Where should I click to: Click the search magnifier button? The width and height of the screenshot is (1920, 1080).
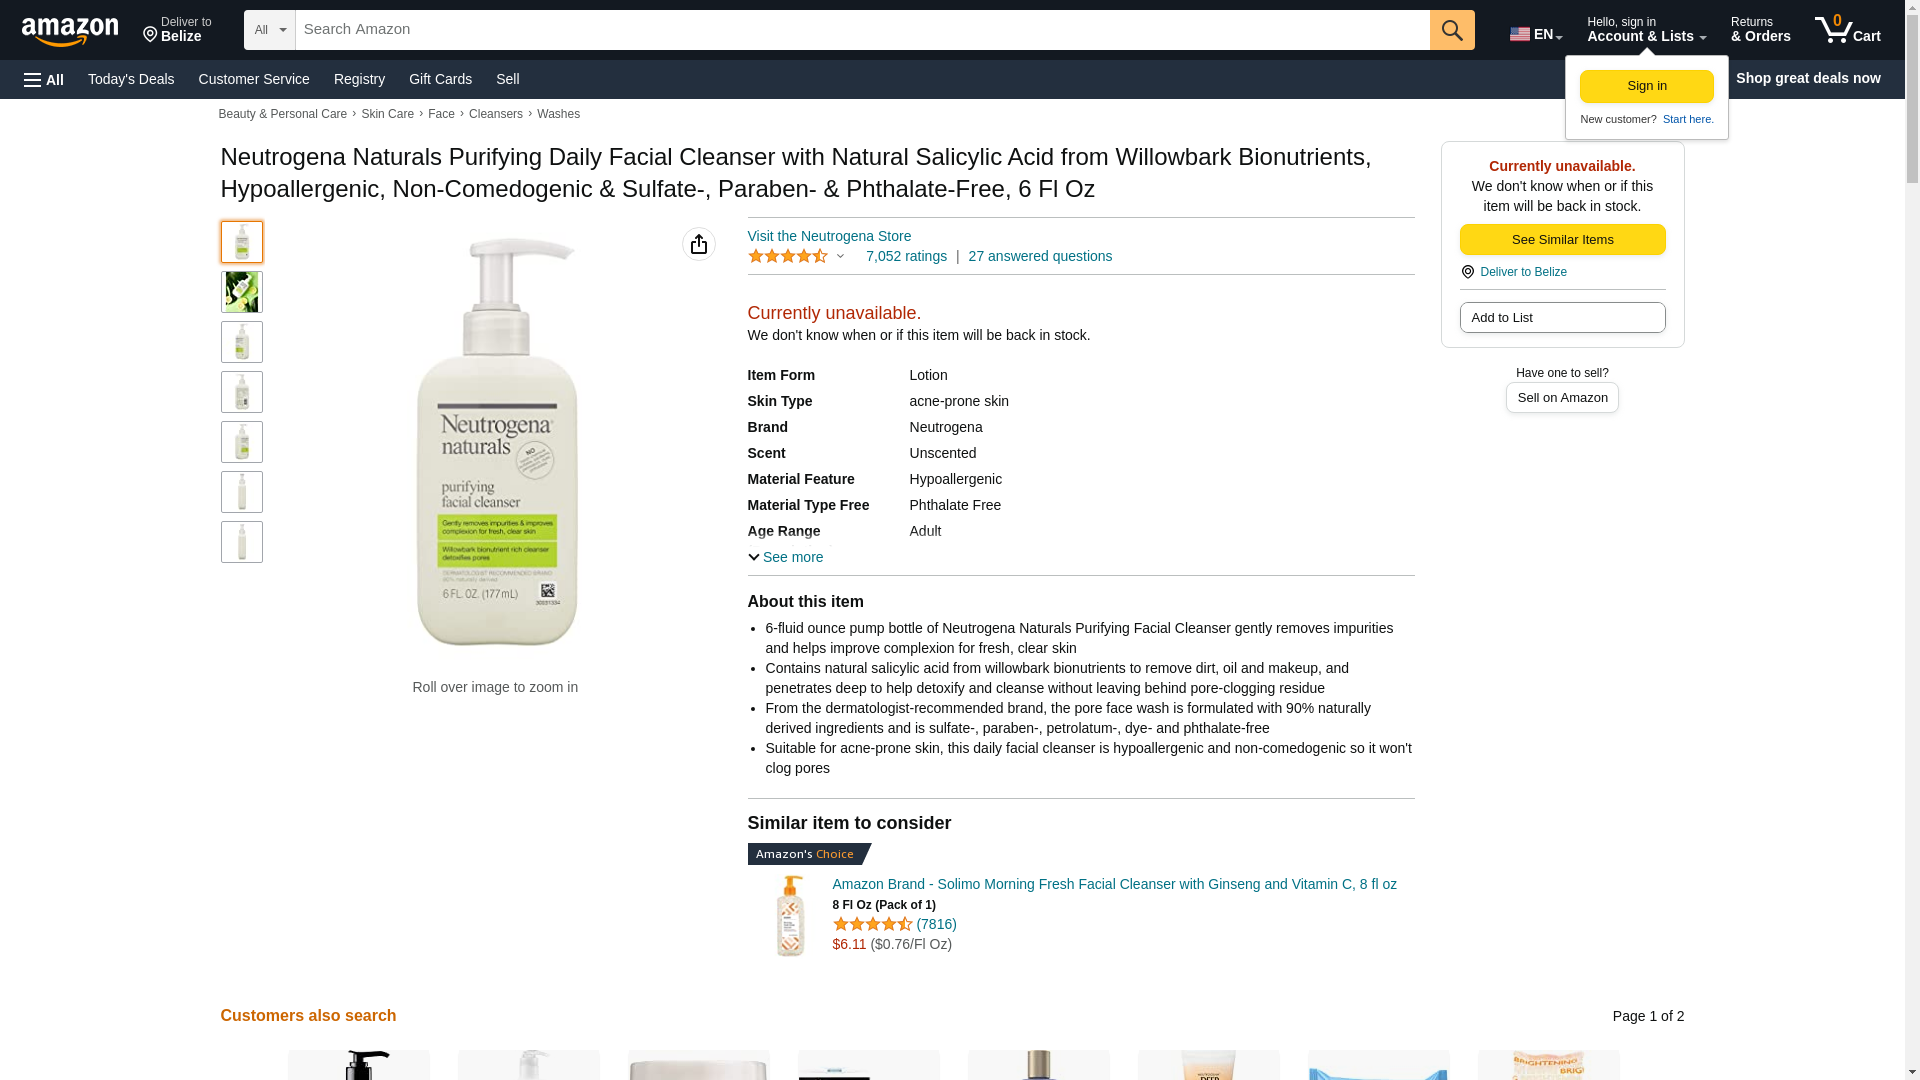[1452, 30]
